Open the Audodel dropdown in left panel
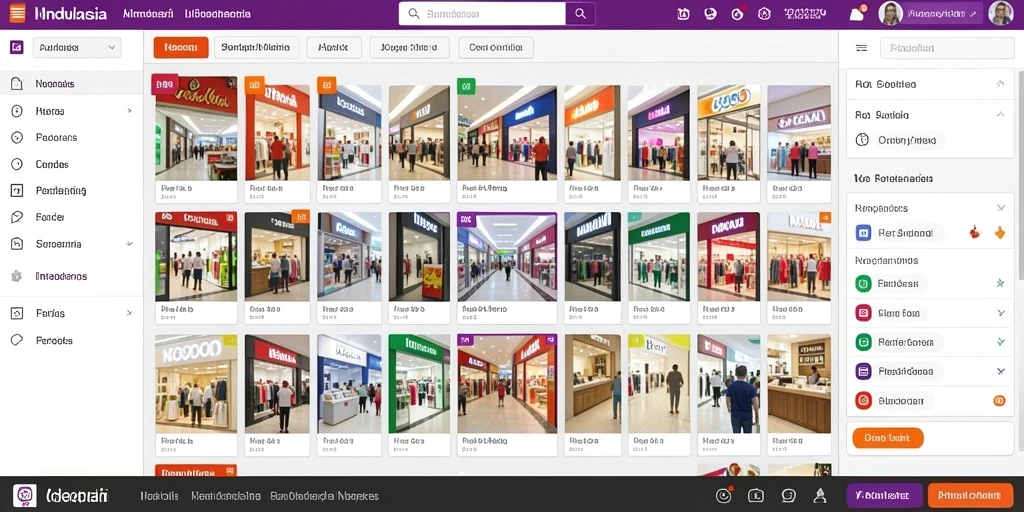 coord(76,48)
